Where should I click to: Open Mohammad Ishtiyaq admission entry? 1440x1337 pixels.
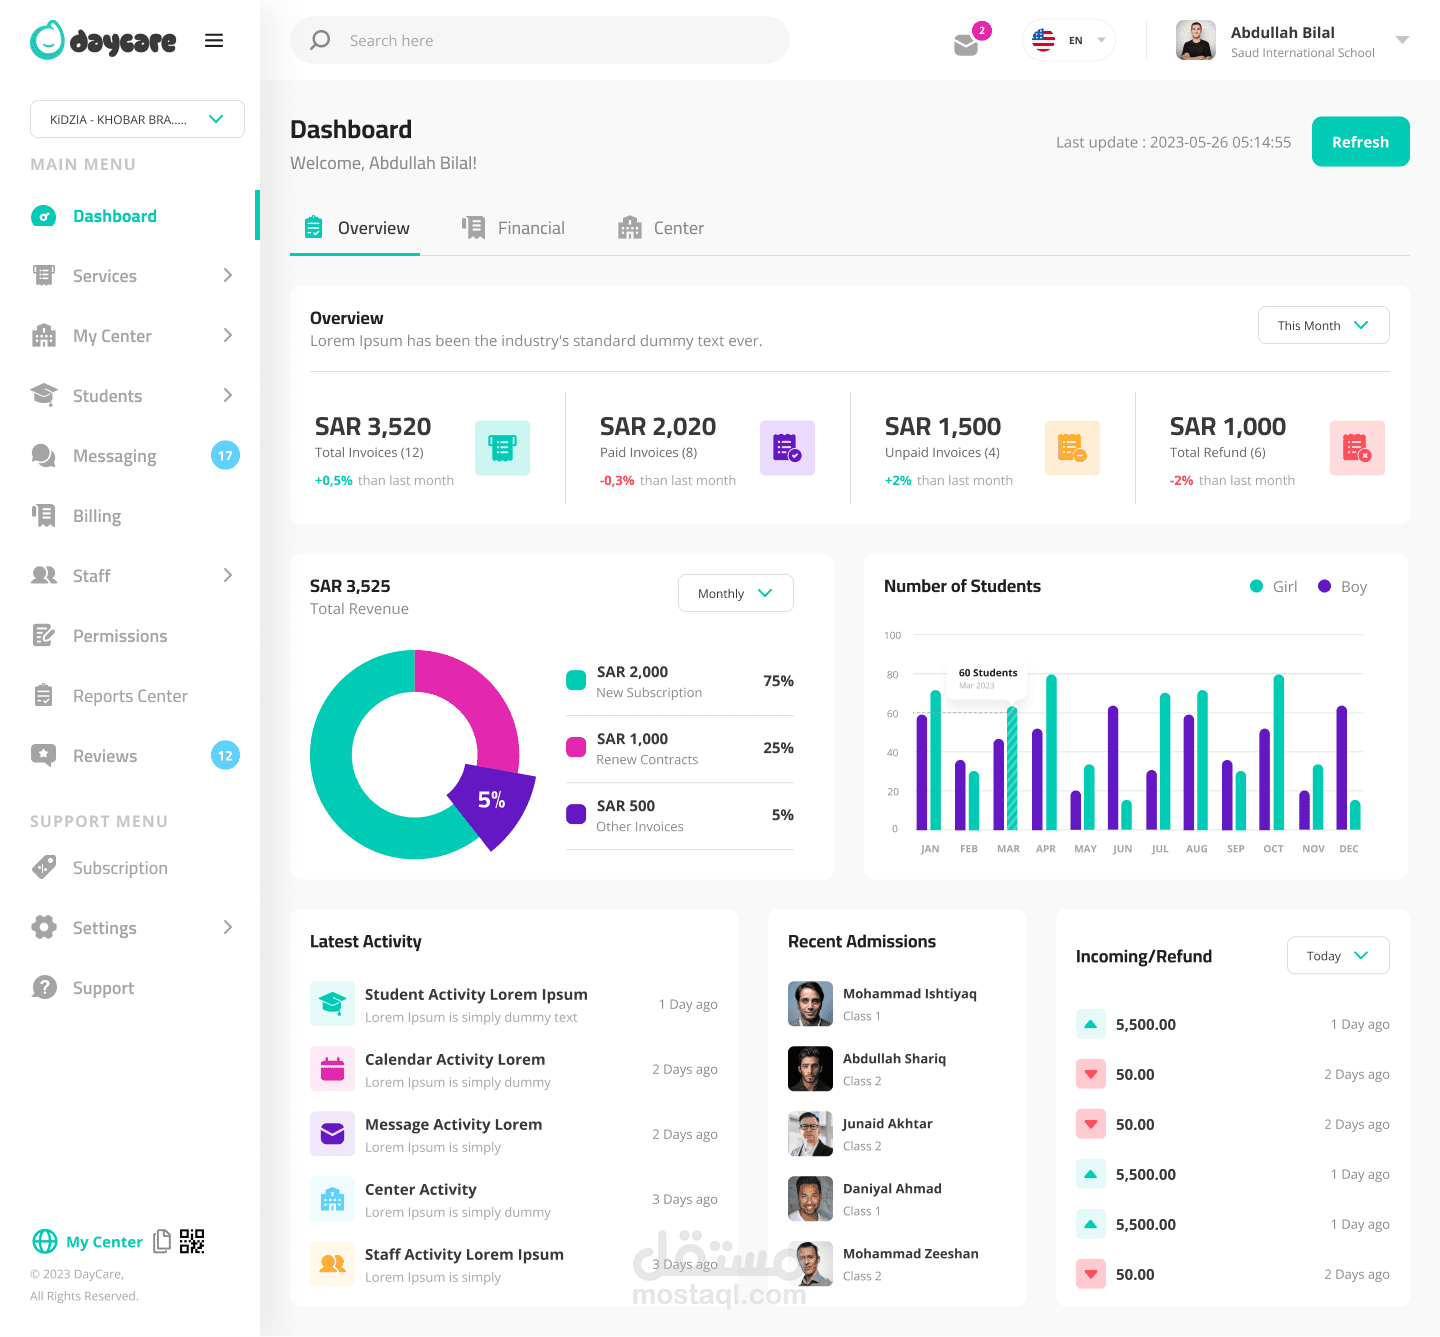tap(897, 1004)
